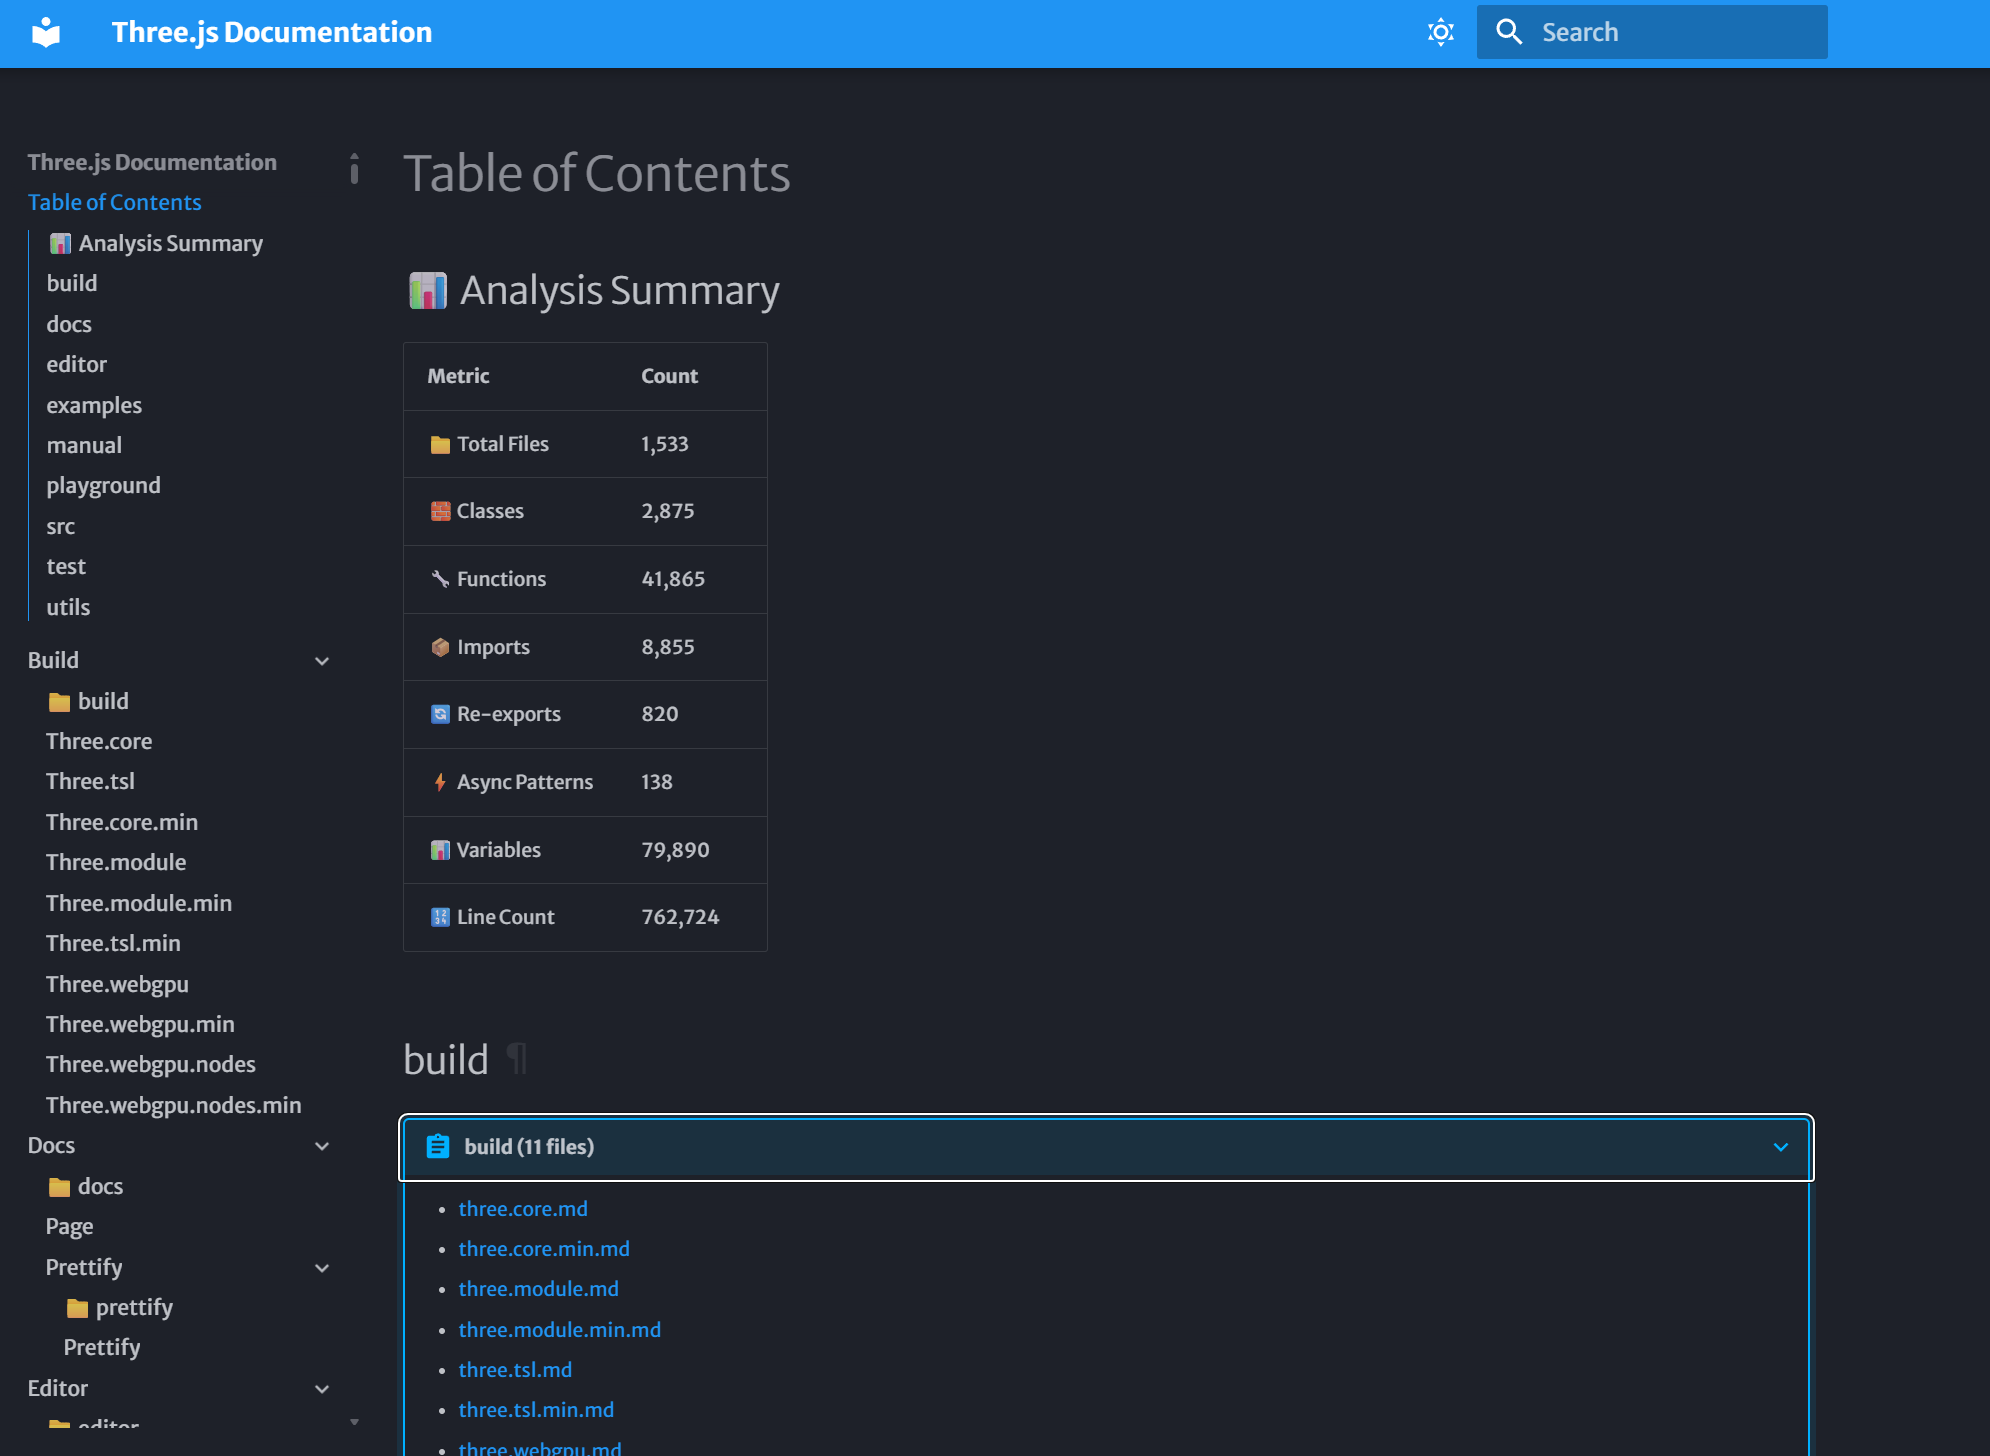This screenshot has height=1456, width=1990.
Task: Focus the Search input field
Action: click(1652, 33)
